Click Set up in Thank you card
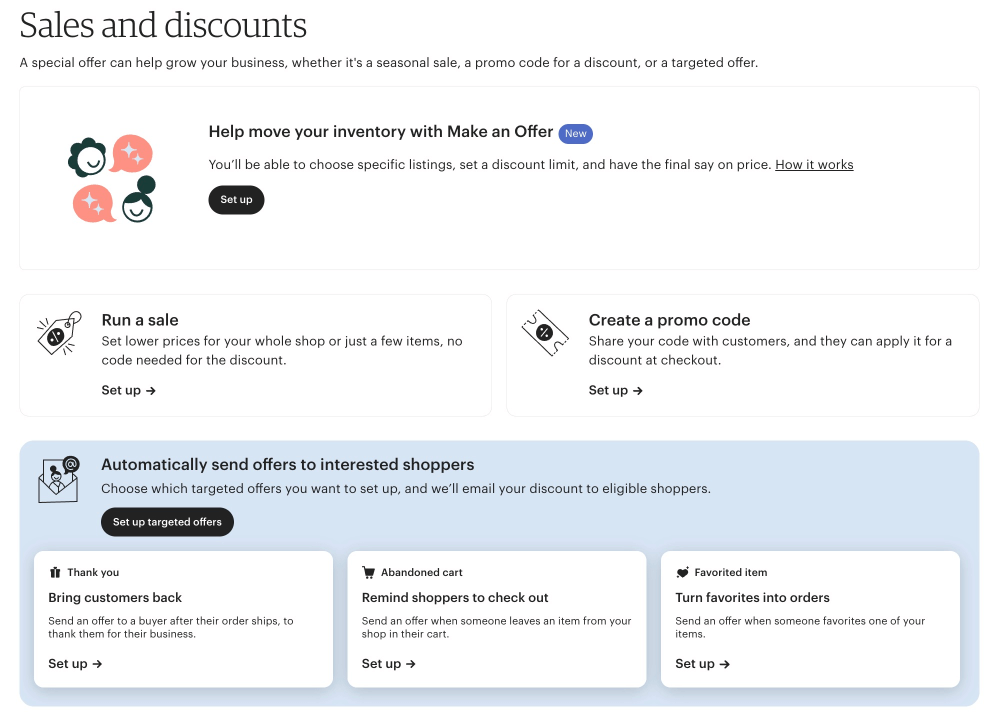 pos(75,664)
